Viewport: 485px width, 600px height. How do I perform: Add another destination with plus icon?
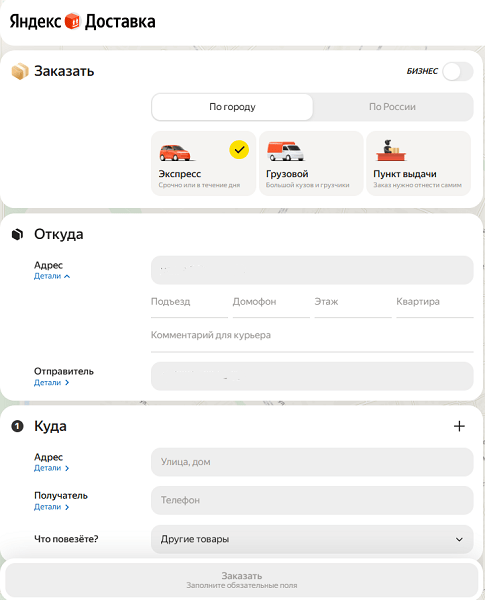click(x=459, y=426)
